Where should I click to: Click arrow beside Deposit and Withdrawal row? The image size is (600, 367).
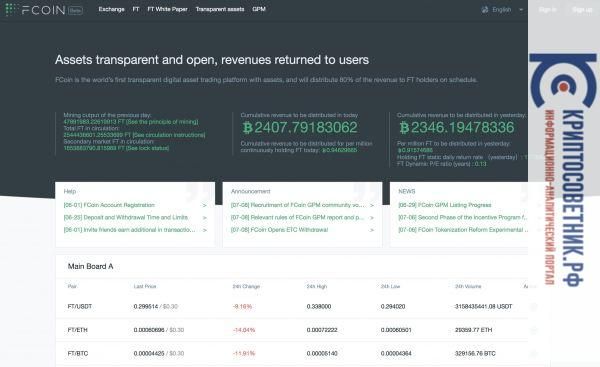(x=204, y=218)
